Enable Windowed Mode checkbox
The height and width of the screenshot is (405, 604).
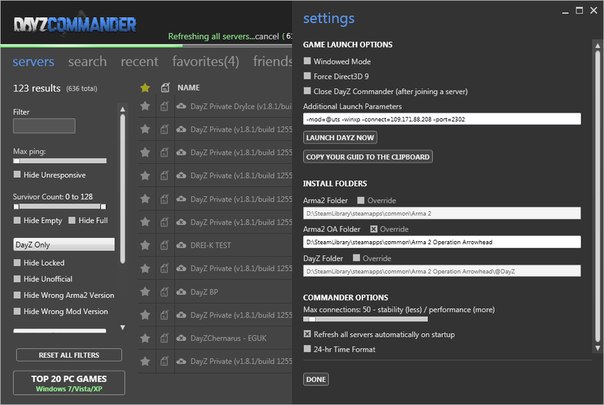(x=307, y=61)
